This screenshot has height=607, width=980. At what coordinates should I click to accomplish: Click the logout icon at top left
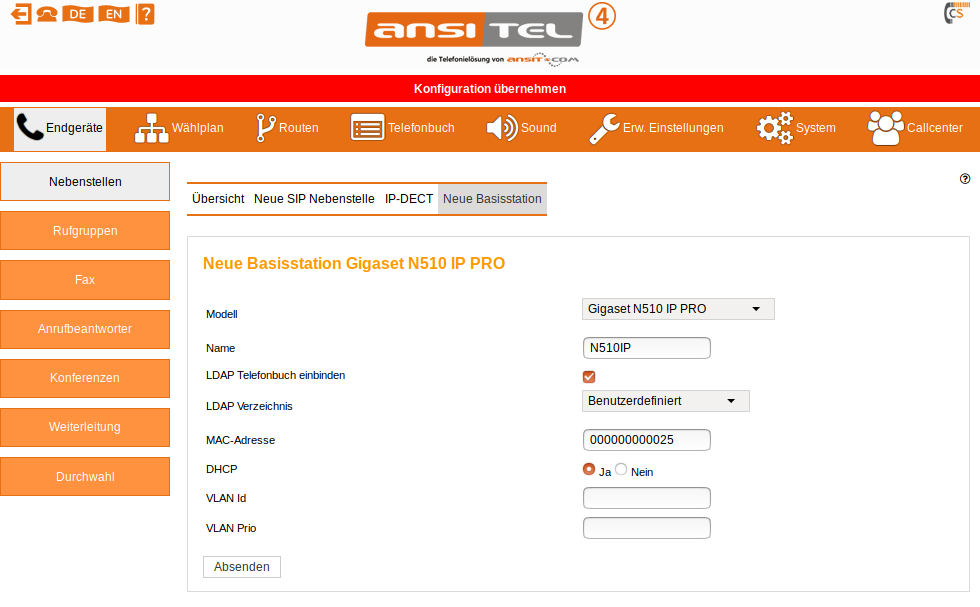pyautogui.click(x=19, y=14)
